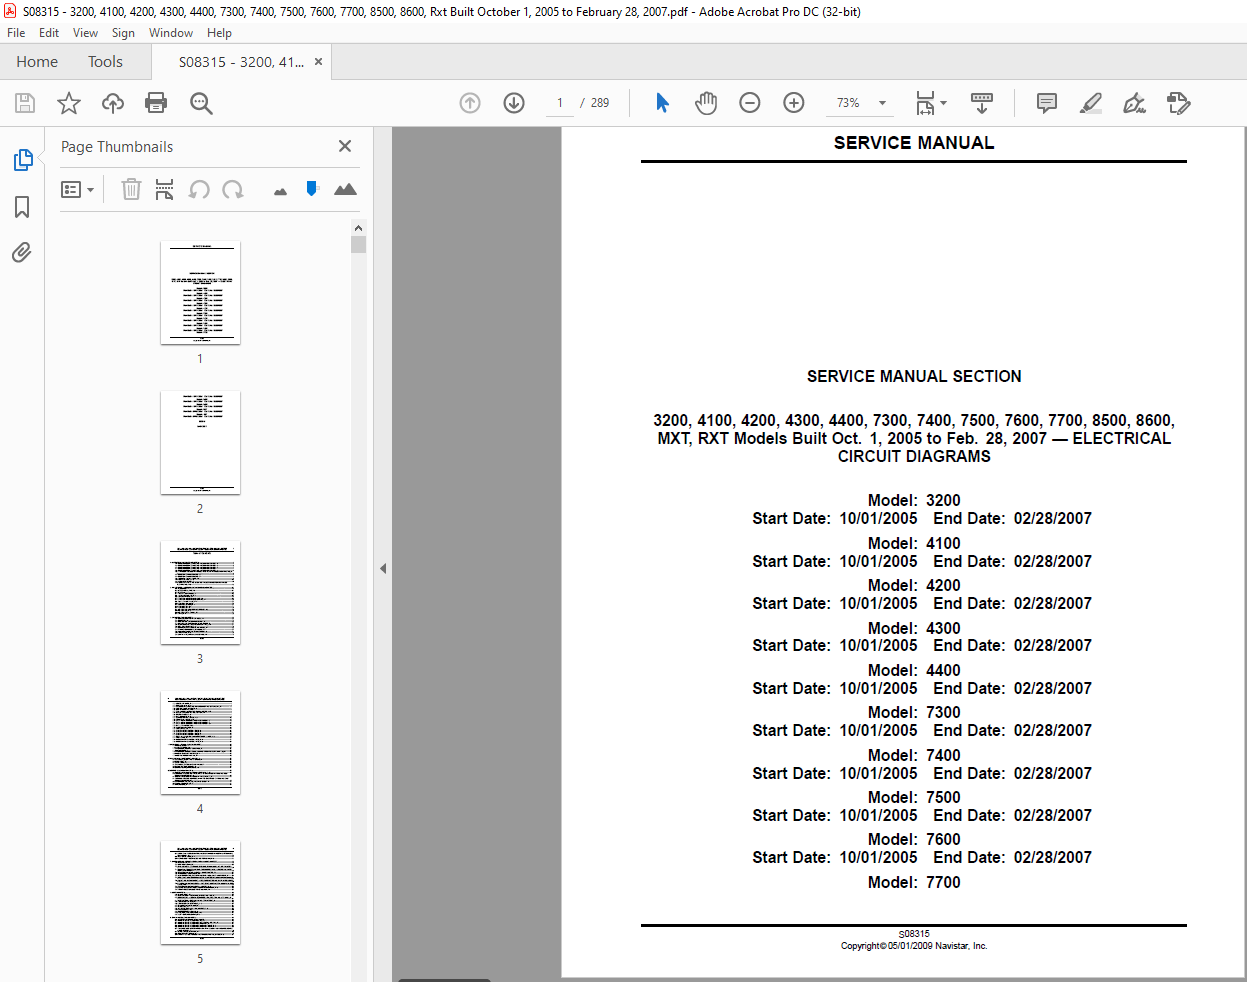Click 'SERVICE MANUAL SECTION' title text
The image size is (1247, 982).
click(914, 376)
